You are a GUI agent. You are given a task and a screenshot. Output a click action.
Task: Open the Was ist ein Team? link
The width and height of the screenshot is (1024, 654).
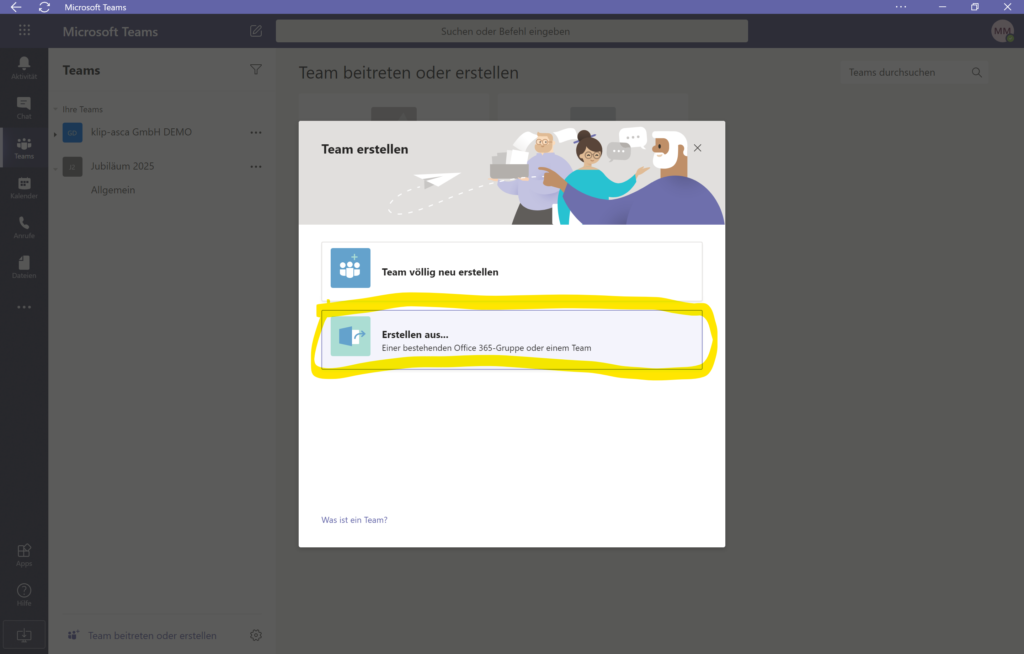(x=354, y=520)
